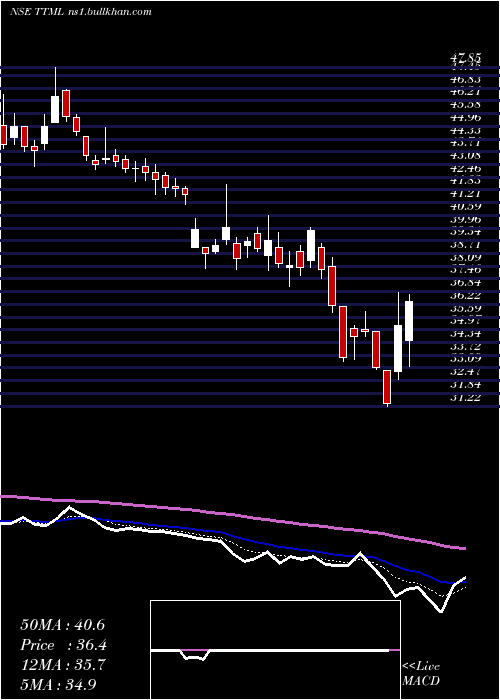The image size is (500, 700).
Task: Click the MACD indicator panel box
Action: coord(275,650)
